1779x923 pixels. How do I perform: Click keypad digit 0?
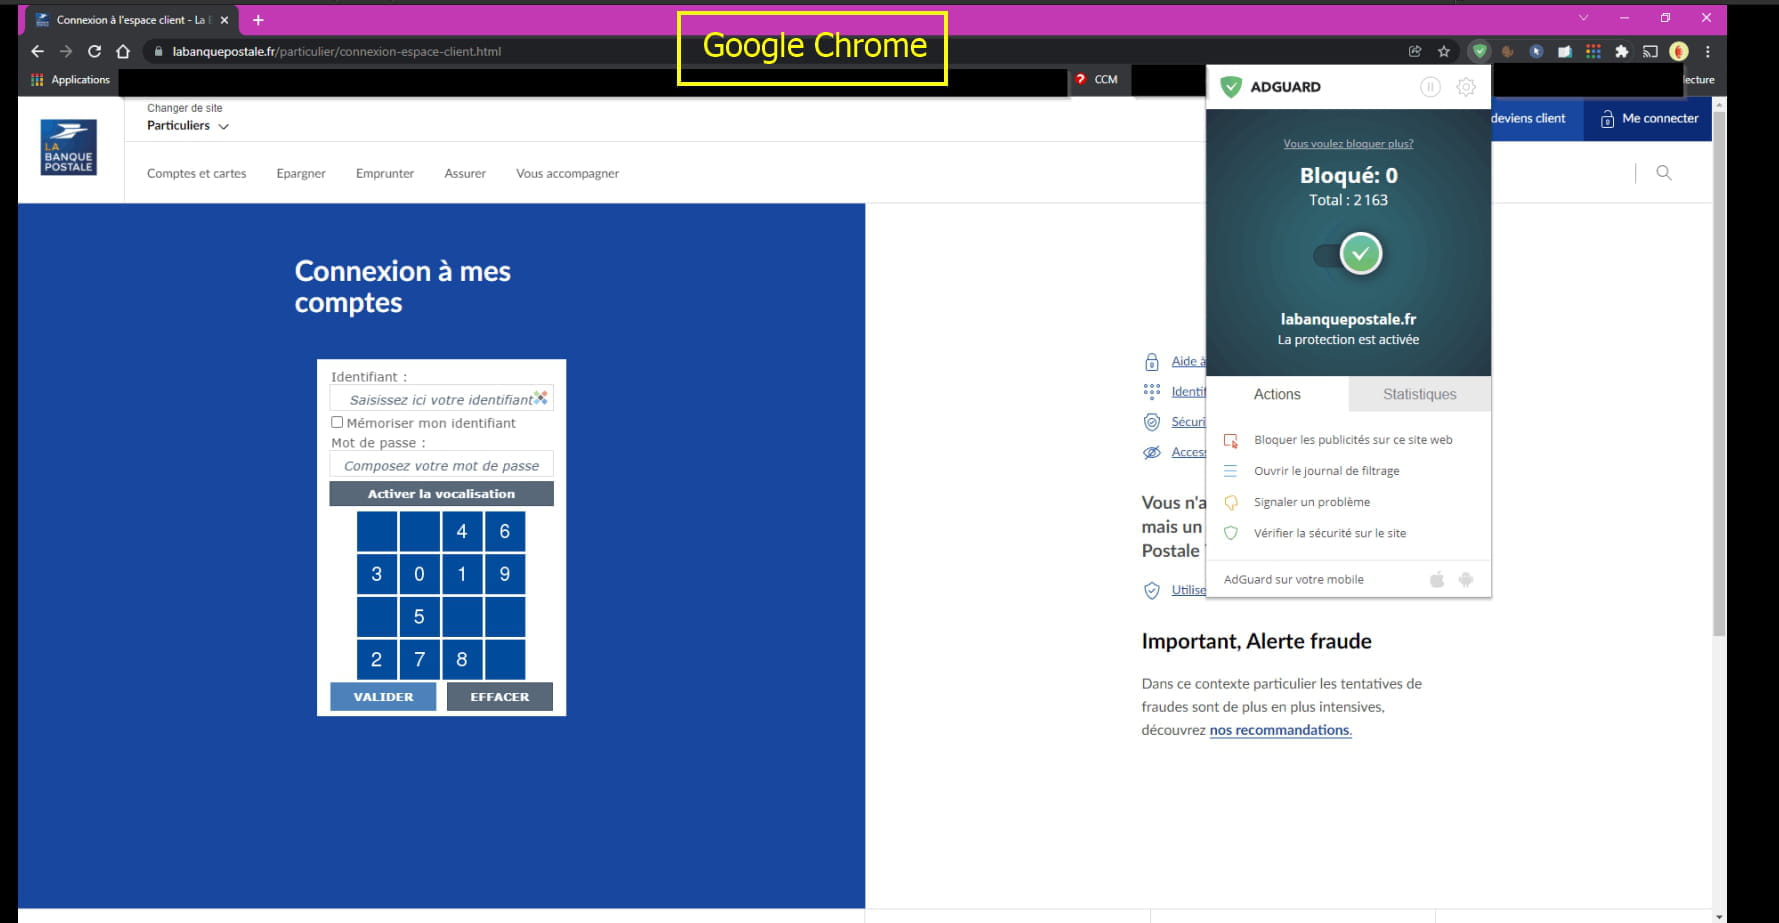tap(419, 574)
